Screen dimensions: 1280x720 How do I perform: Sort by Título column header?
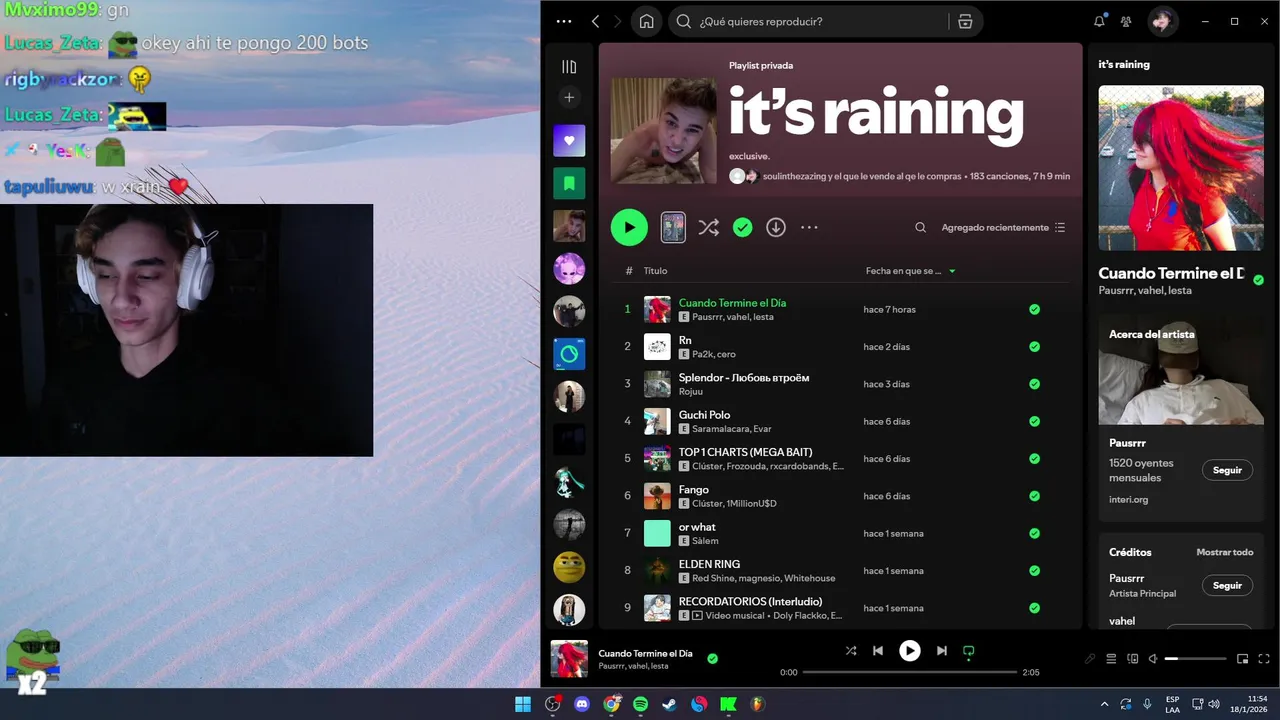pos(655,271)
